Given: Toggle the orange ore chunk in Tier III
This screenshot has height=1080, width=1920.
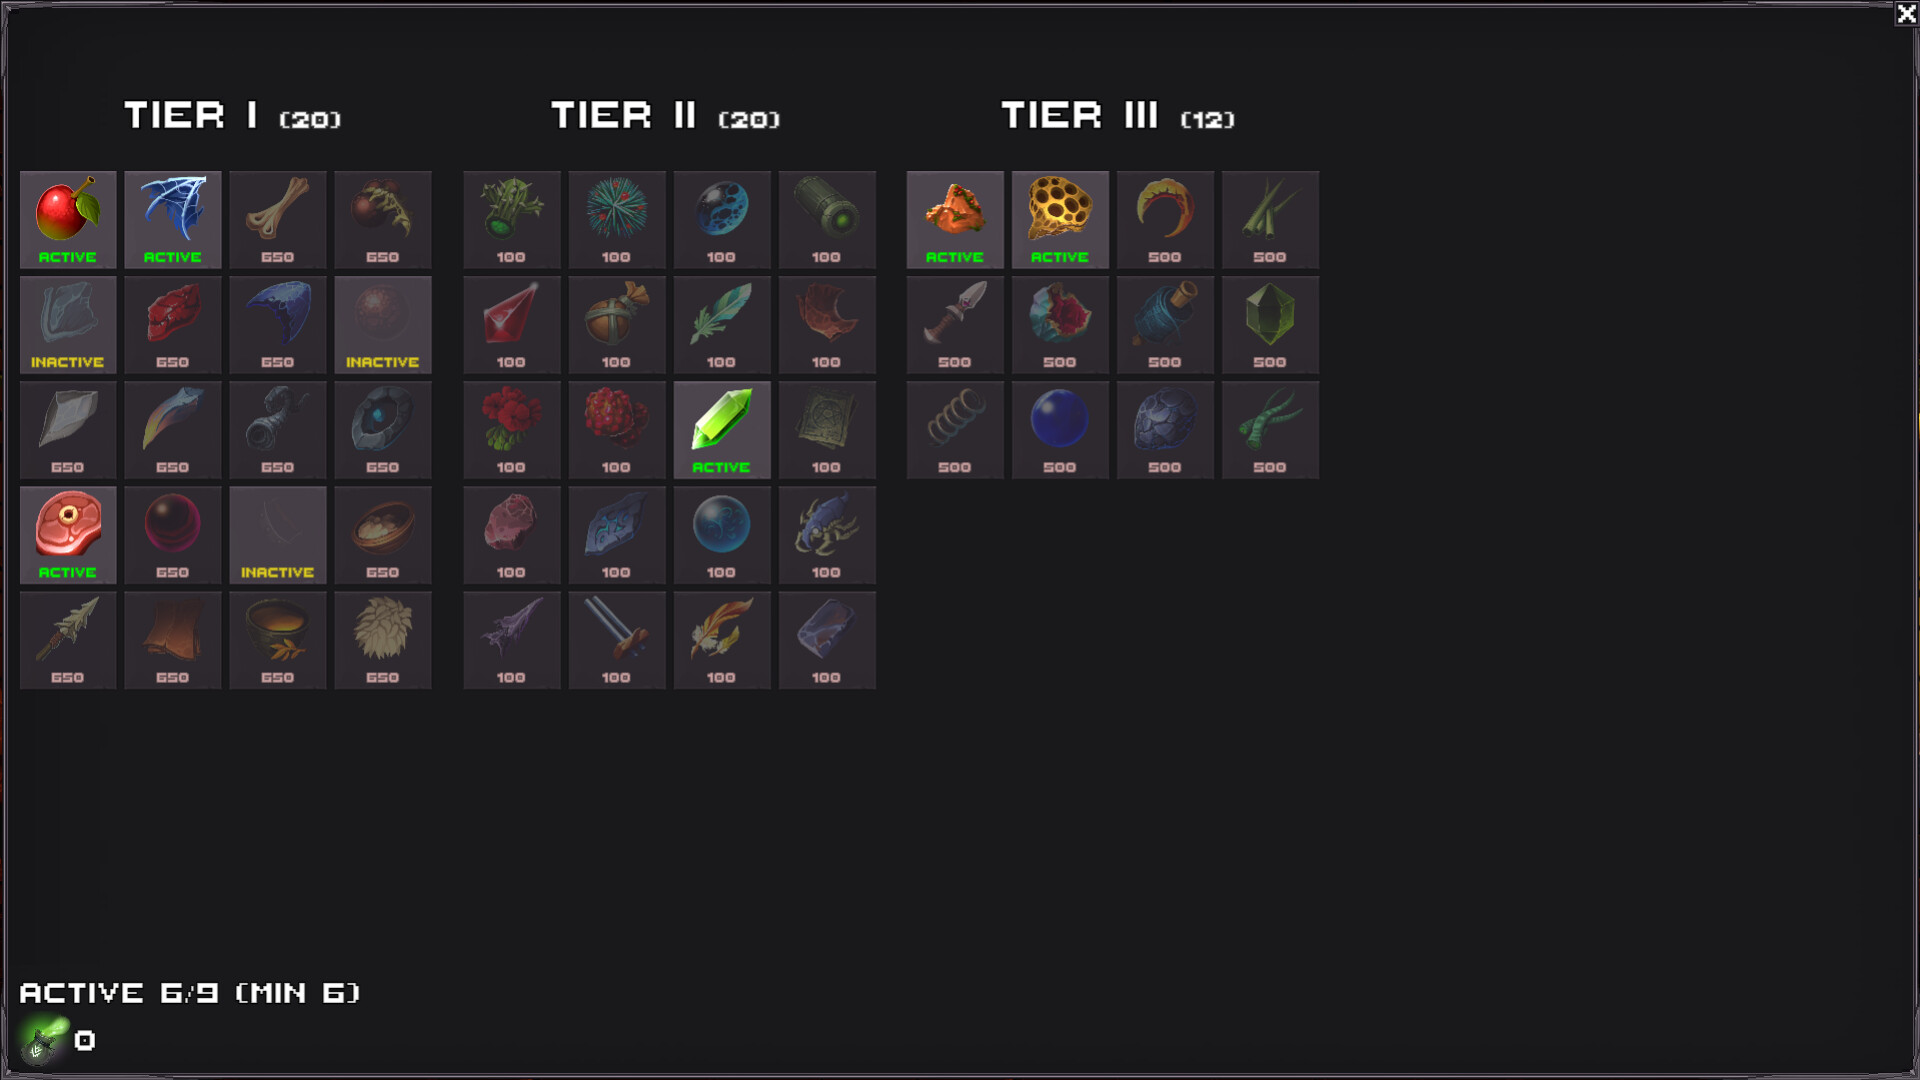Looking at the screenshot, I should point(955,219).
